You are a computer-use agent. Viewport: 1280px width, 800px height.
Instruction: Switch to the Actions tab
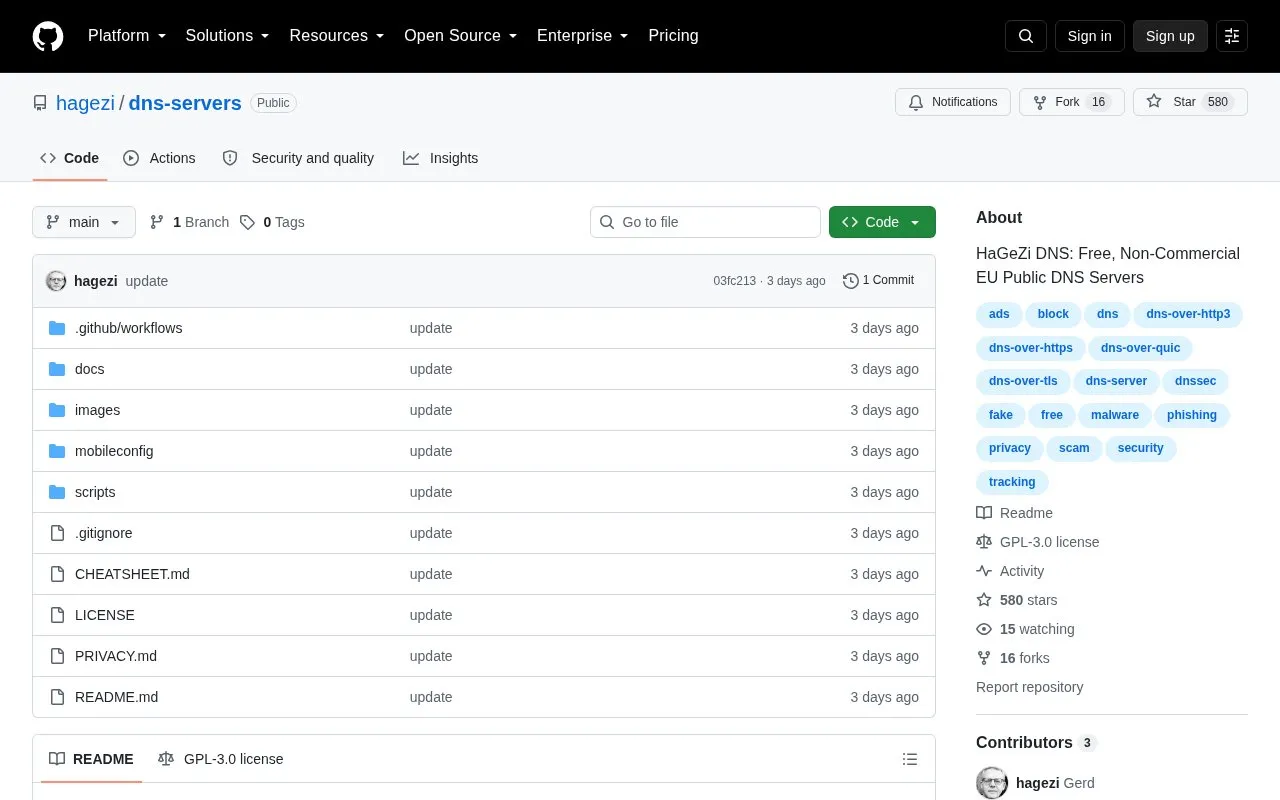tap(160, 158)
